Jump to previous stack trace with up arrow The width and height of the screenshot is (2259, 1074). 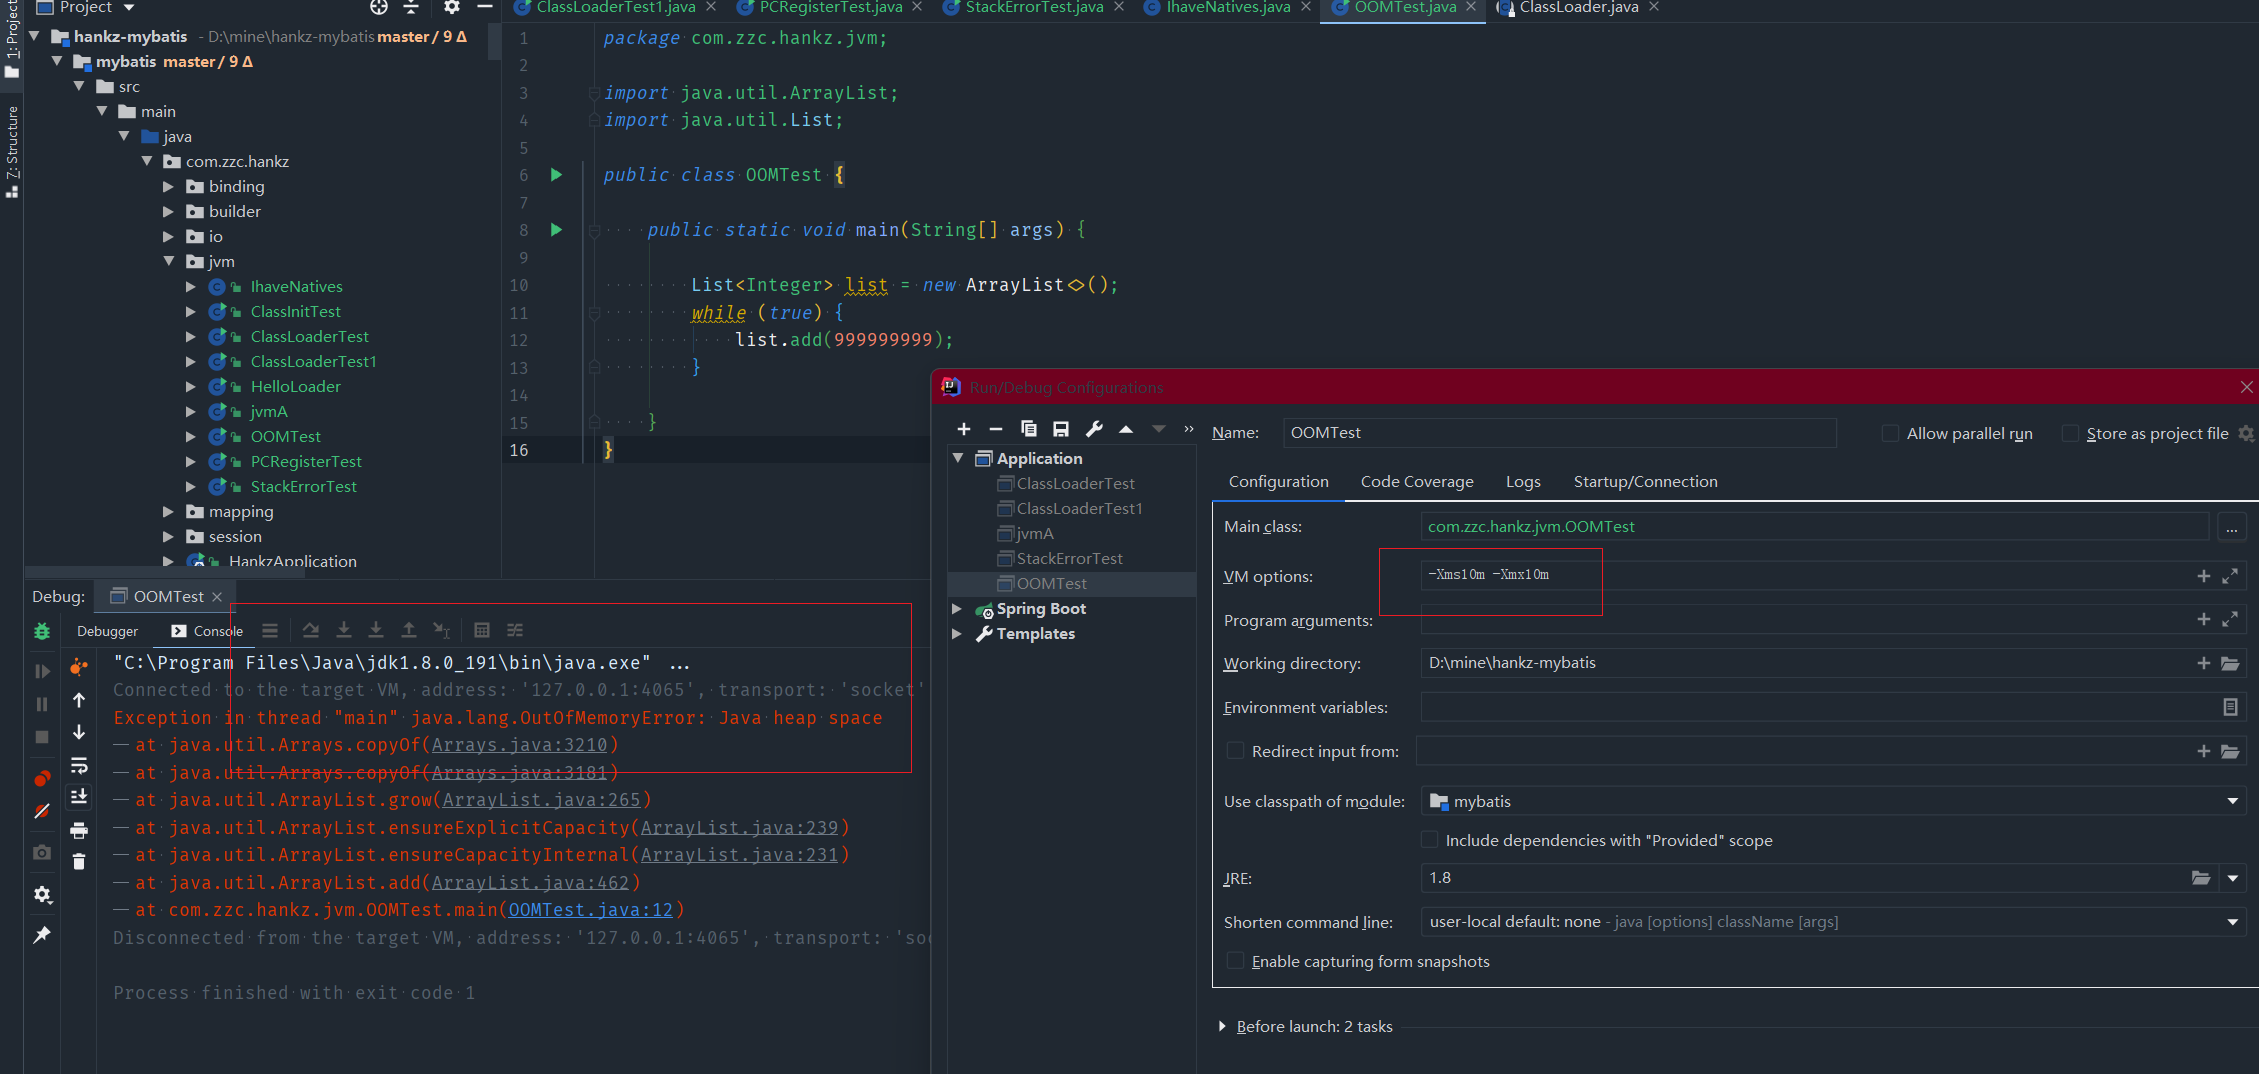pyautogui.click(x=79, y=700)
